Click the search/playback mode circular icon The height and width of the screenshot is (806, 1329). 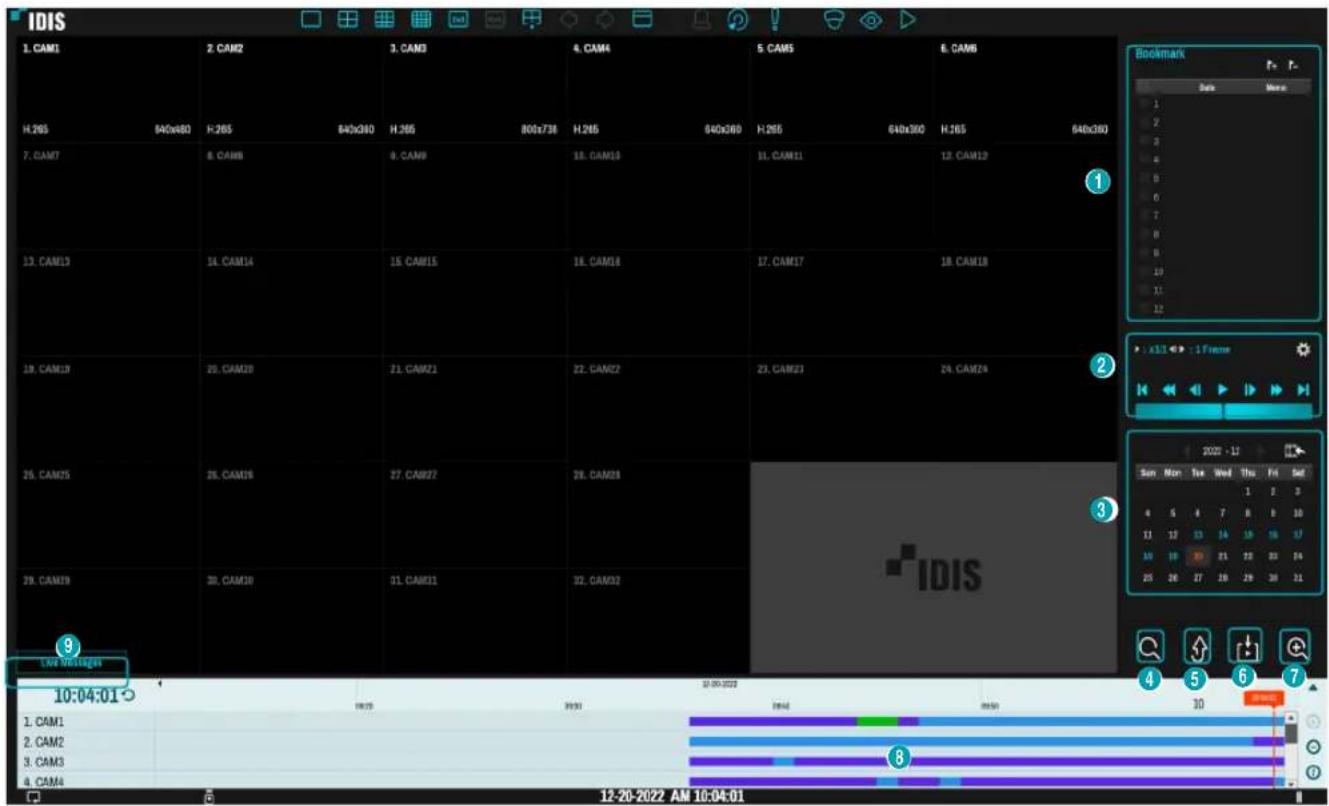point(738,18)
